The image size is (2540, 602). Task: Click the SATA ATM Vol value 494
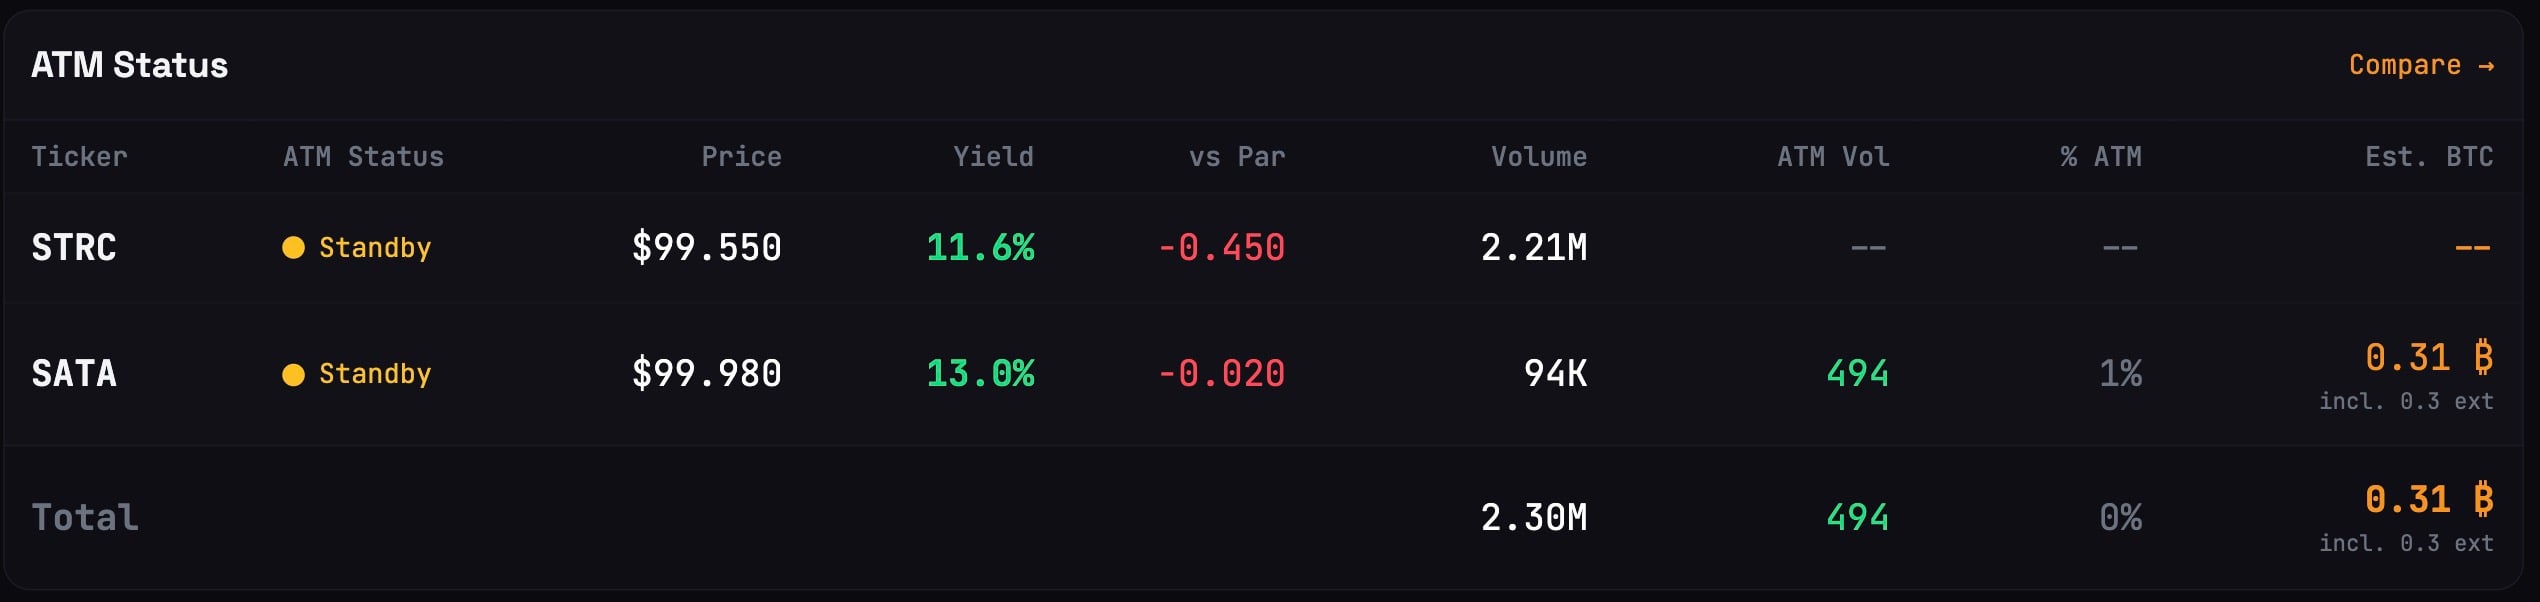(x=1857, y=374)
